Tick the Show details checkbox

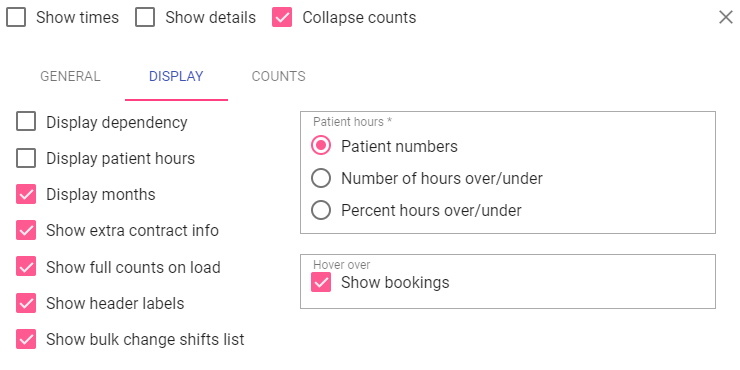tap(145, 17)
